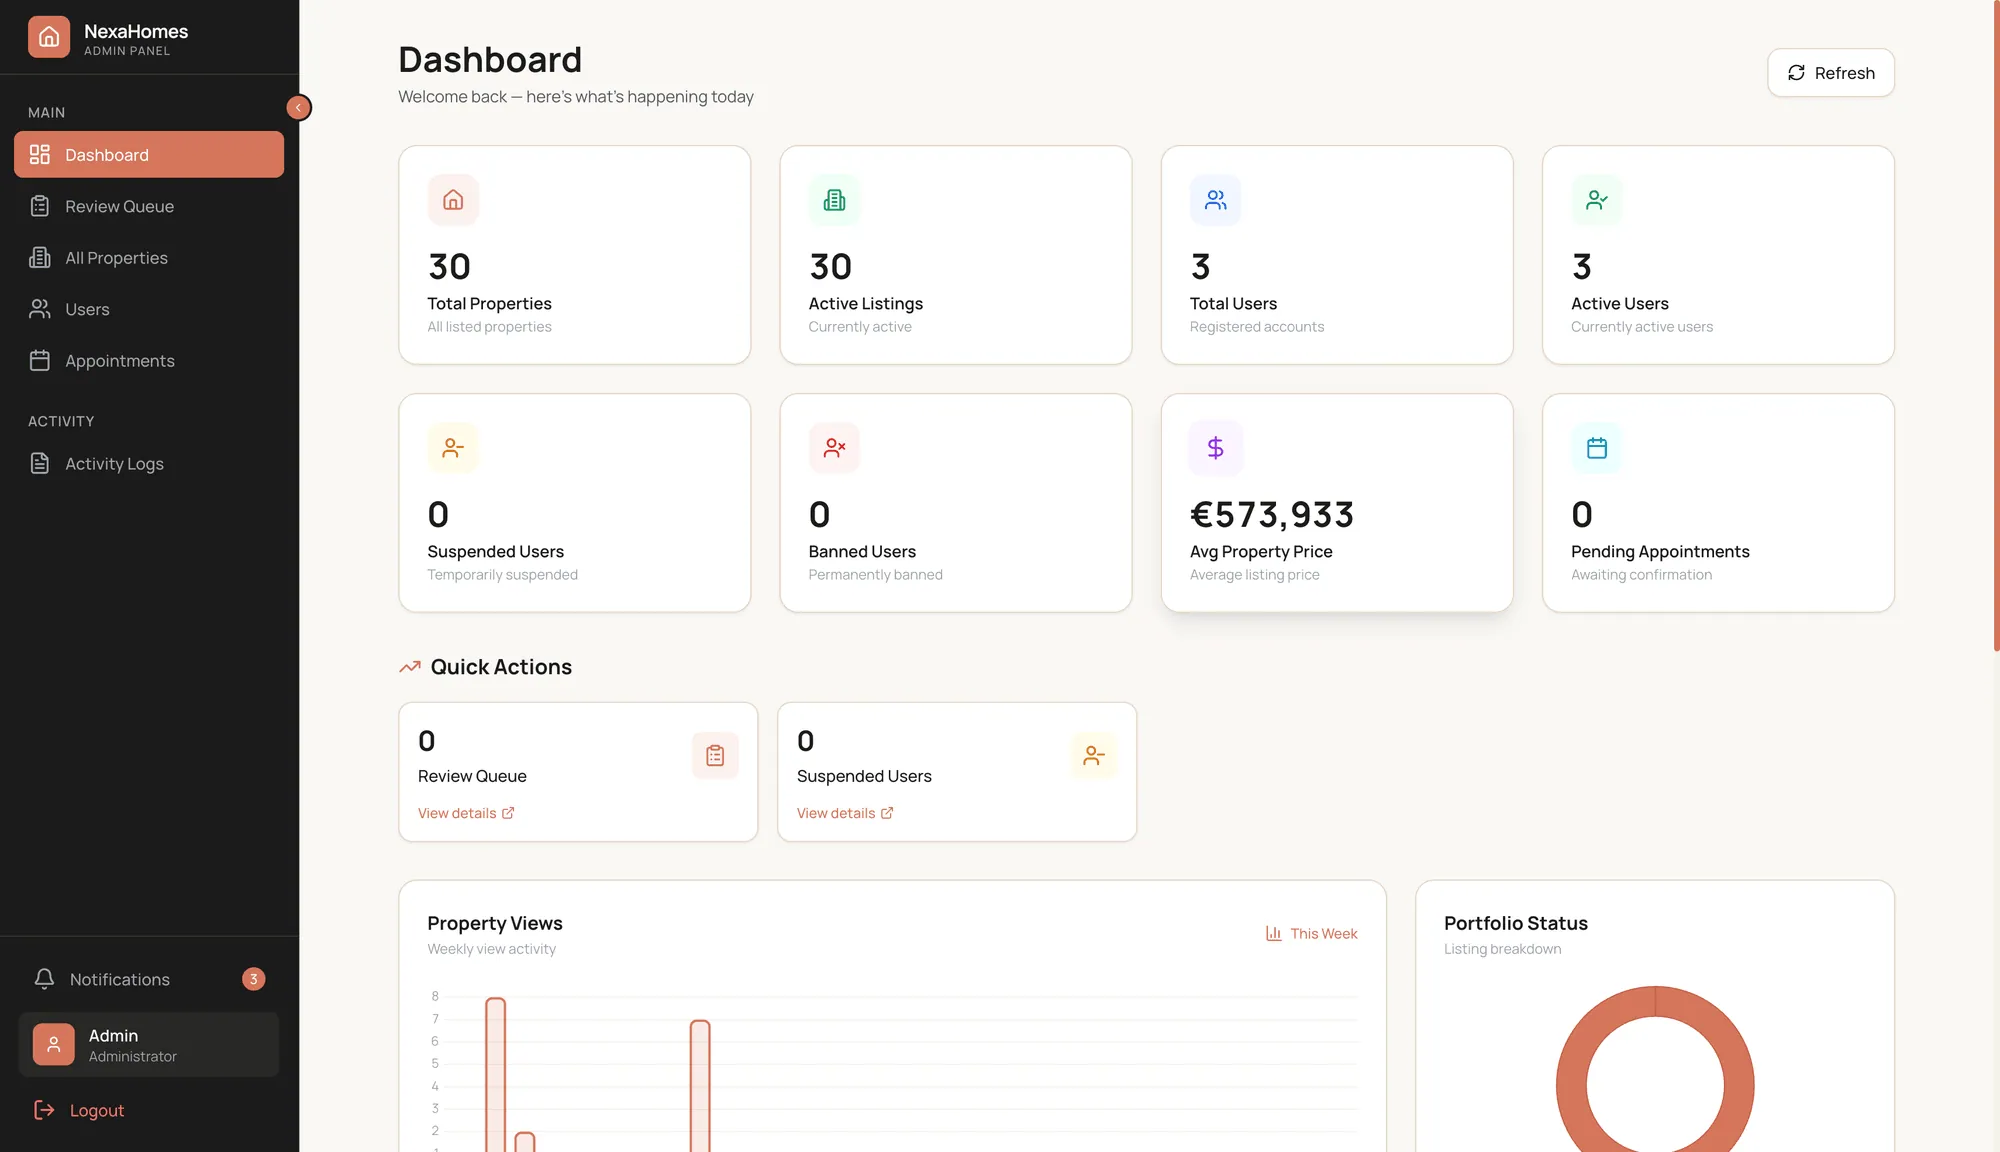Screen dimensions: 2000x1152
Task: Click the Active Users check icon
Action: [x=1597, y=200]
